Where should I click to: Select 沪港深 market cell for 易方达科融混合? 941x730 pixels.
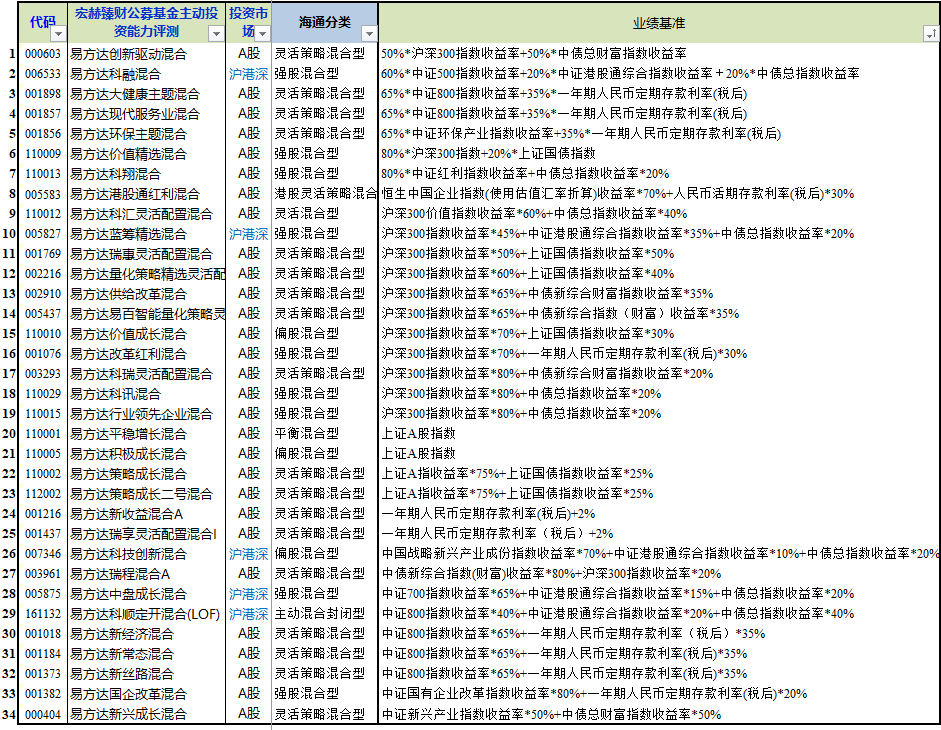pos(248,74)
